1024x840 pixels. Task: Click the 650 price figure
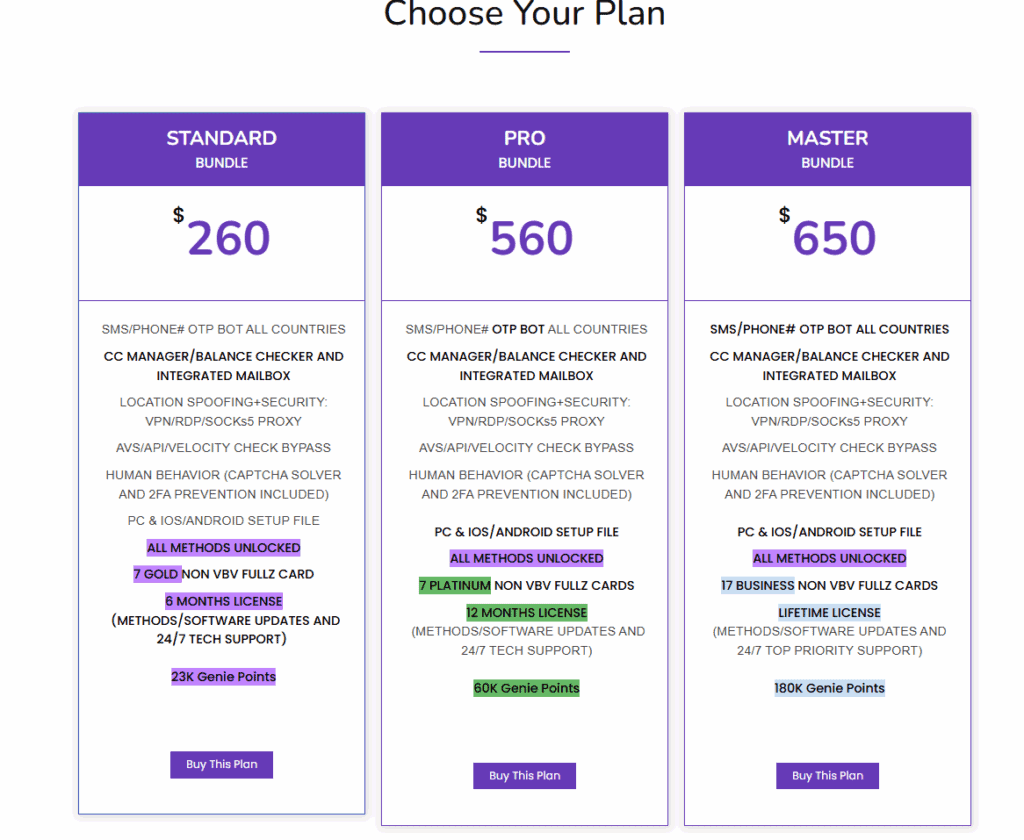[x=834, y=239]
